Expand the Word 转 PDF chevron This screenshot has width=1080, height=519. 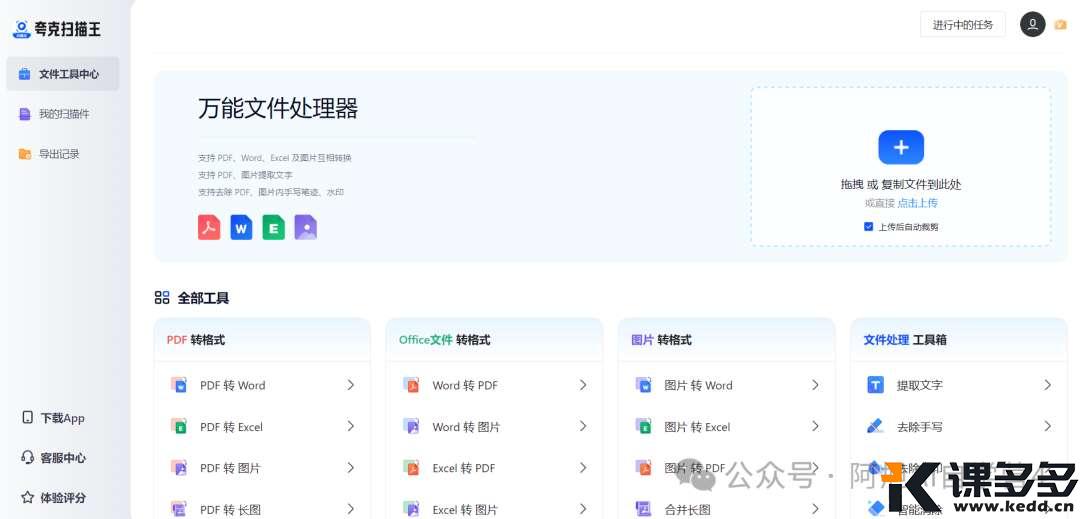pos(582,385)
